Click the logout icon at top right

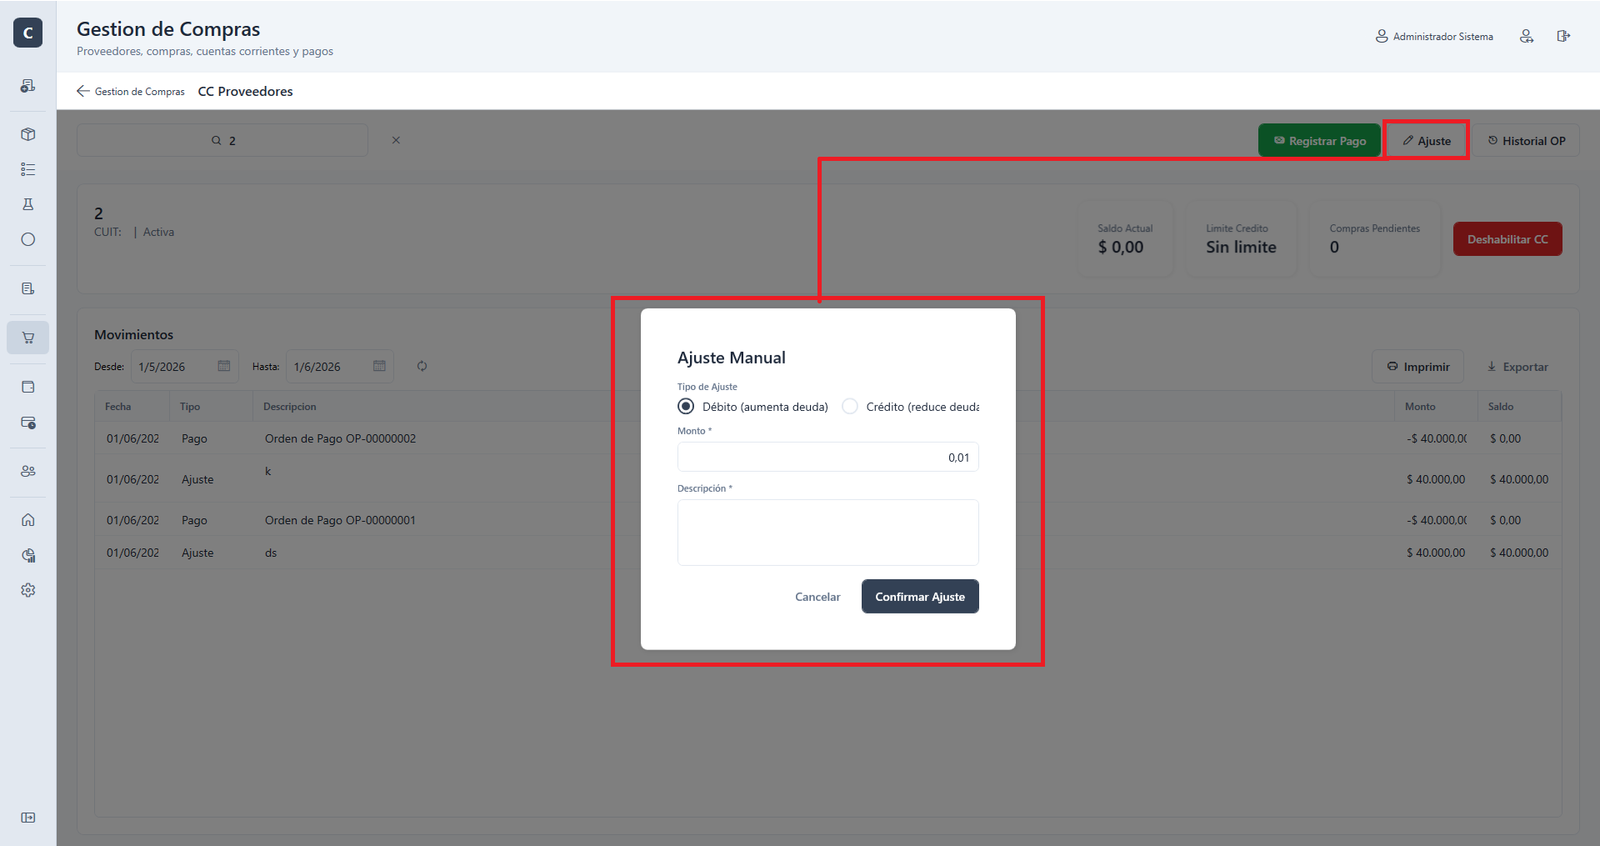(1563, 36)
